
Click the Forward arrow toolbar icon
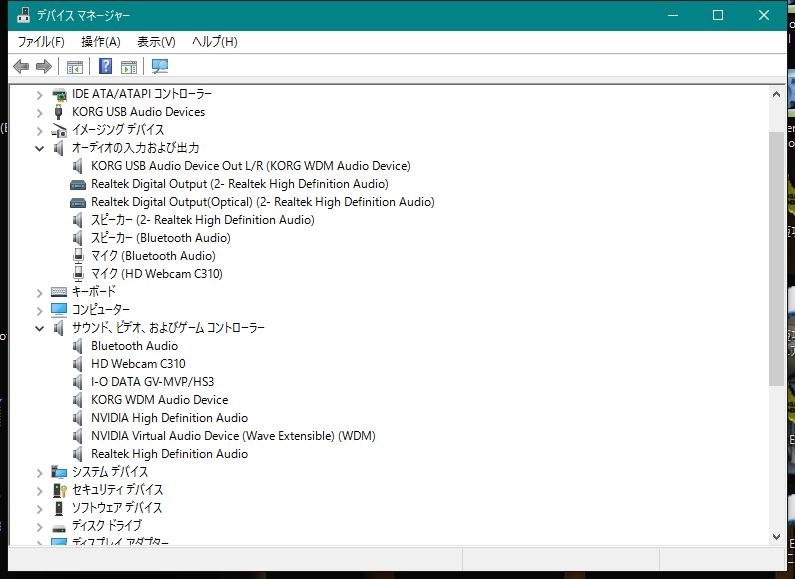pyautogui.click(x=44, y=66)
